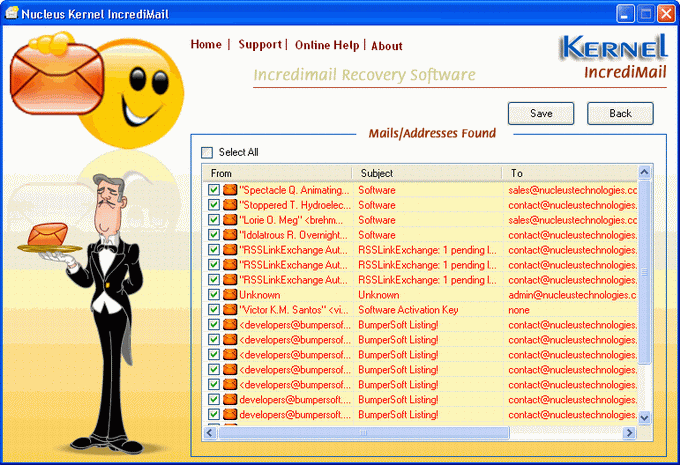Open the Online Help menu link
Image resolution: width=680 pixels, height=465 pixels.
pos(327,45)
